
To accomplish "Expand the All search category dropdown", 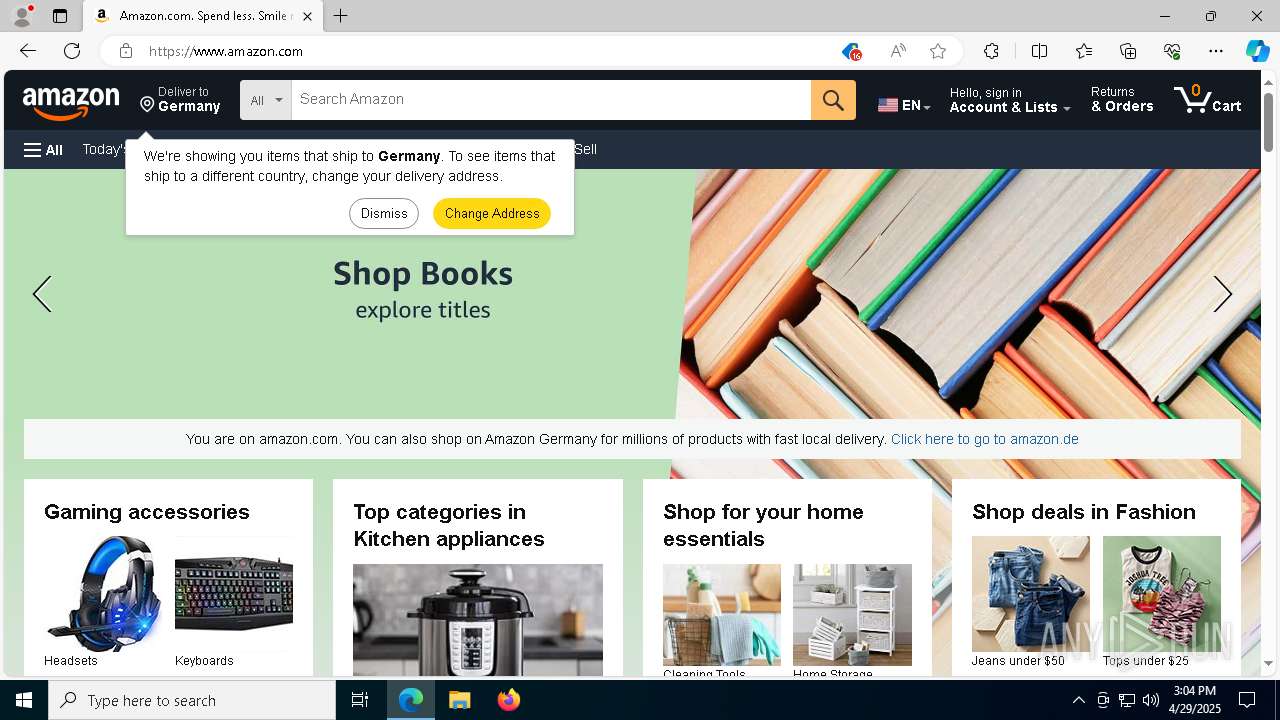I will (266, 100).
